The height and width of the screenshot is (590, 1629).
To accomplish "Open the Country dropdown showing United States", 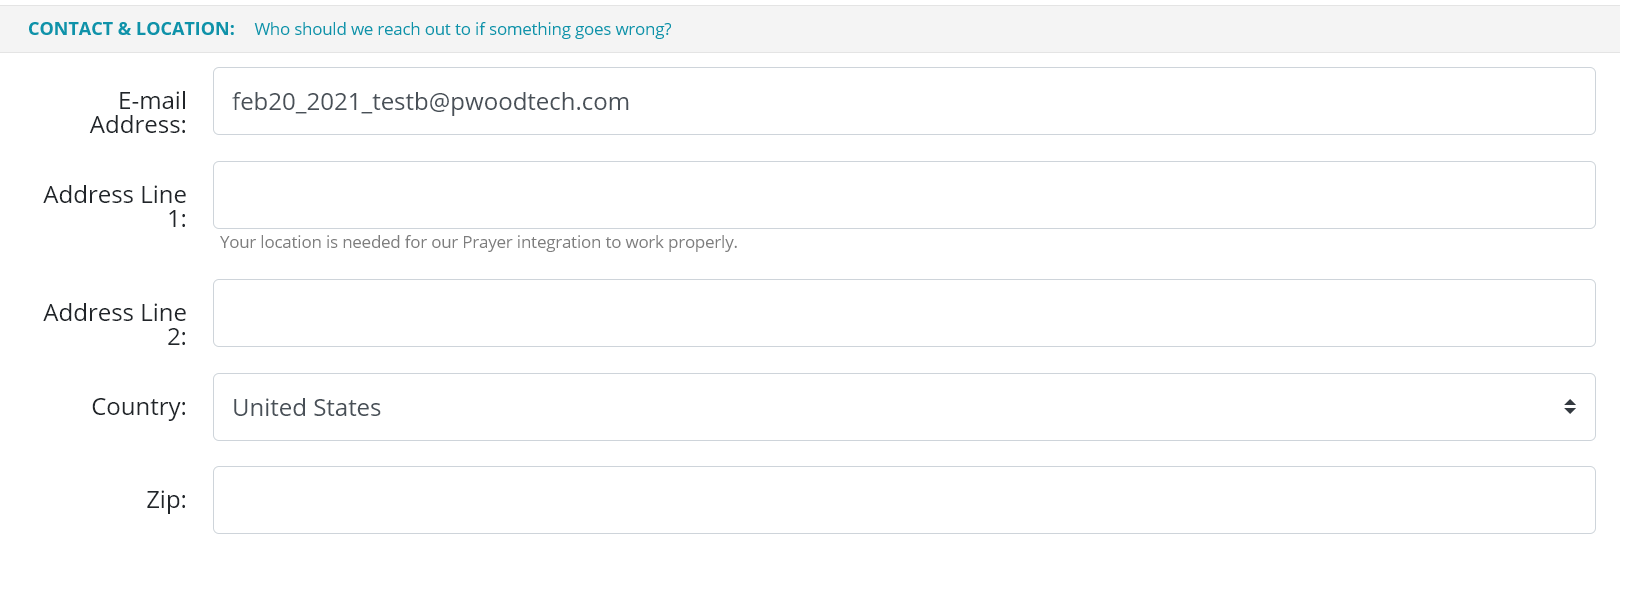I will (903, 407).
